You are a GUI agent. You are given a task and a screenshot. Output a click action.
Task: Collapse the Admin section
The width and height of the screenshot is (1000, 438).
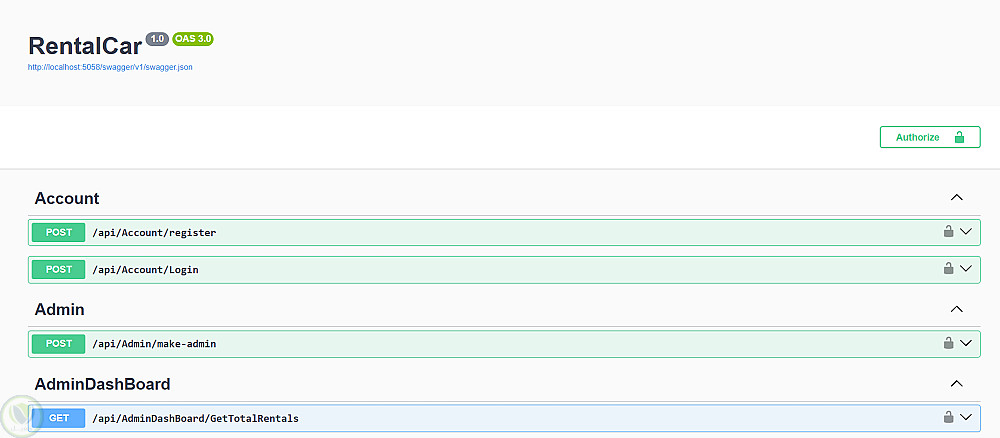[x=956, y=309]
